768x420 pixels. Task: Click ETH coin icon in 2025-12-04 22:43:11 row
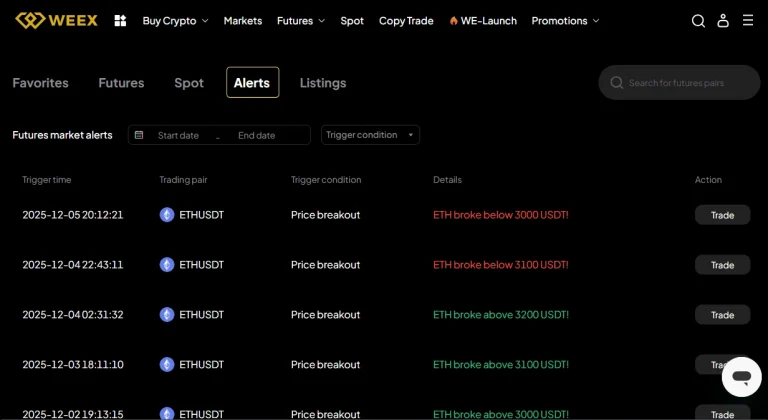click(167, 265)
